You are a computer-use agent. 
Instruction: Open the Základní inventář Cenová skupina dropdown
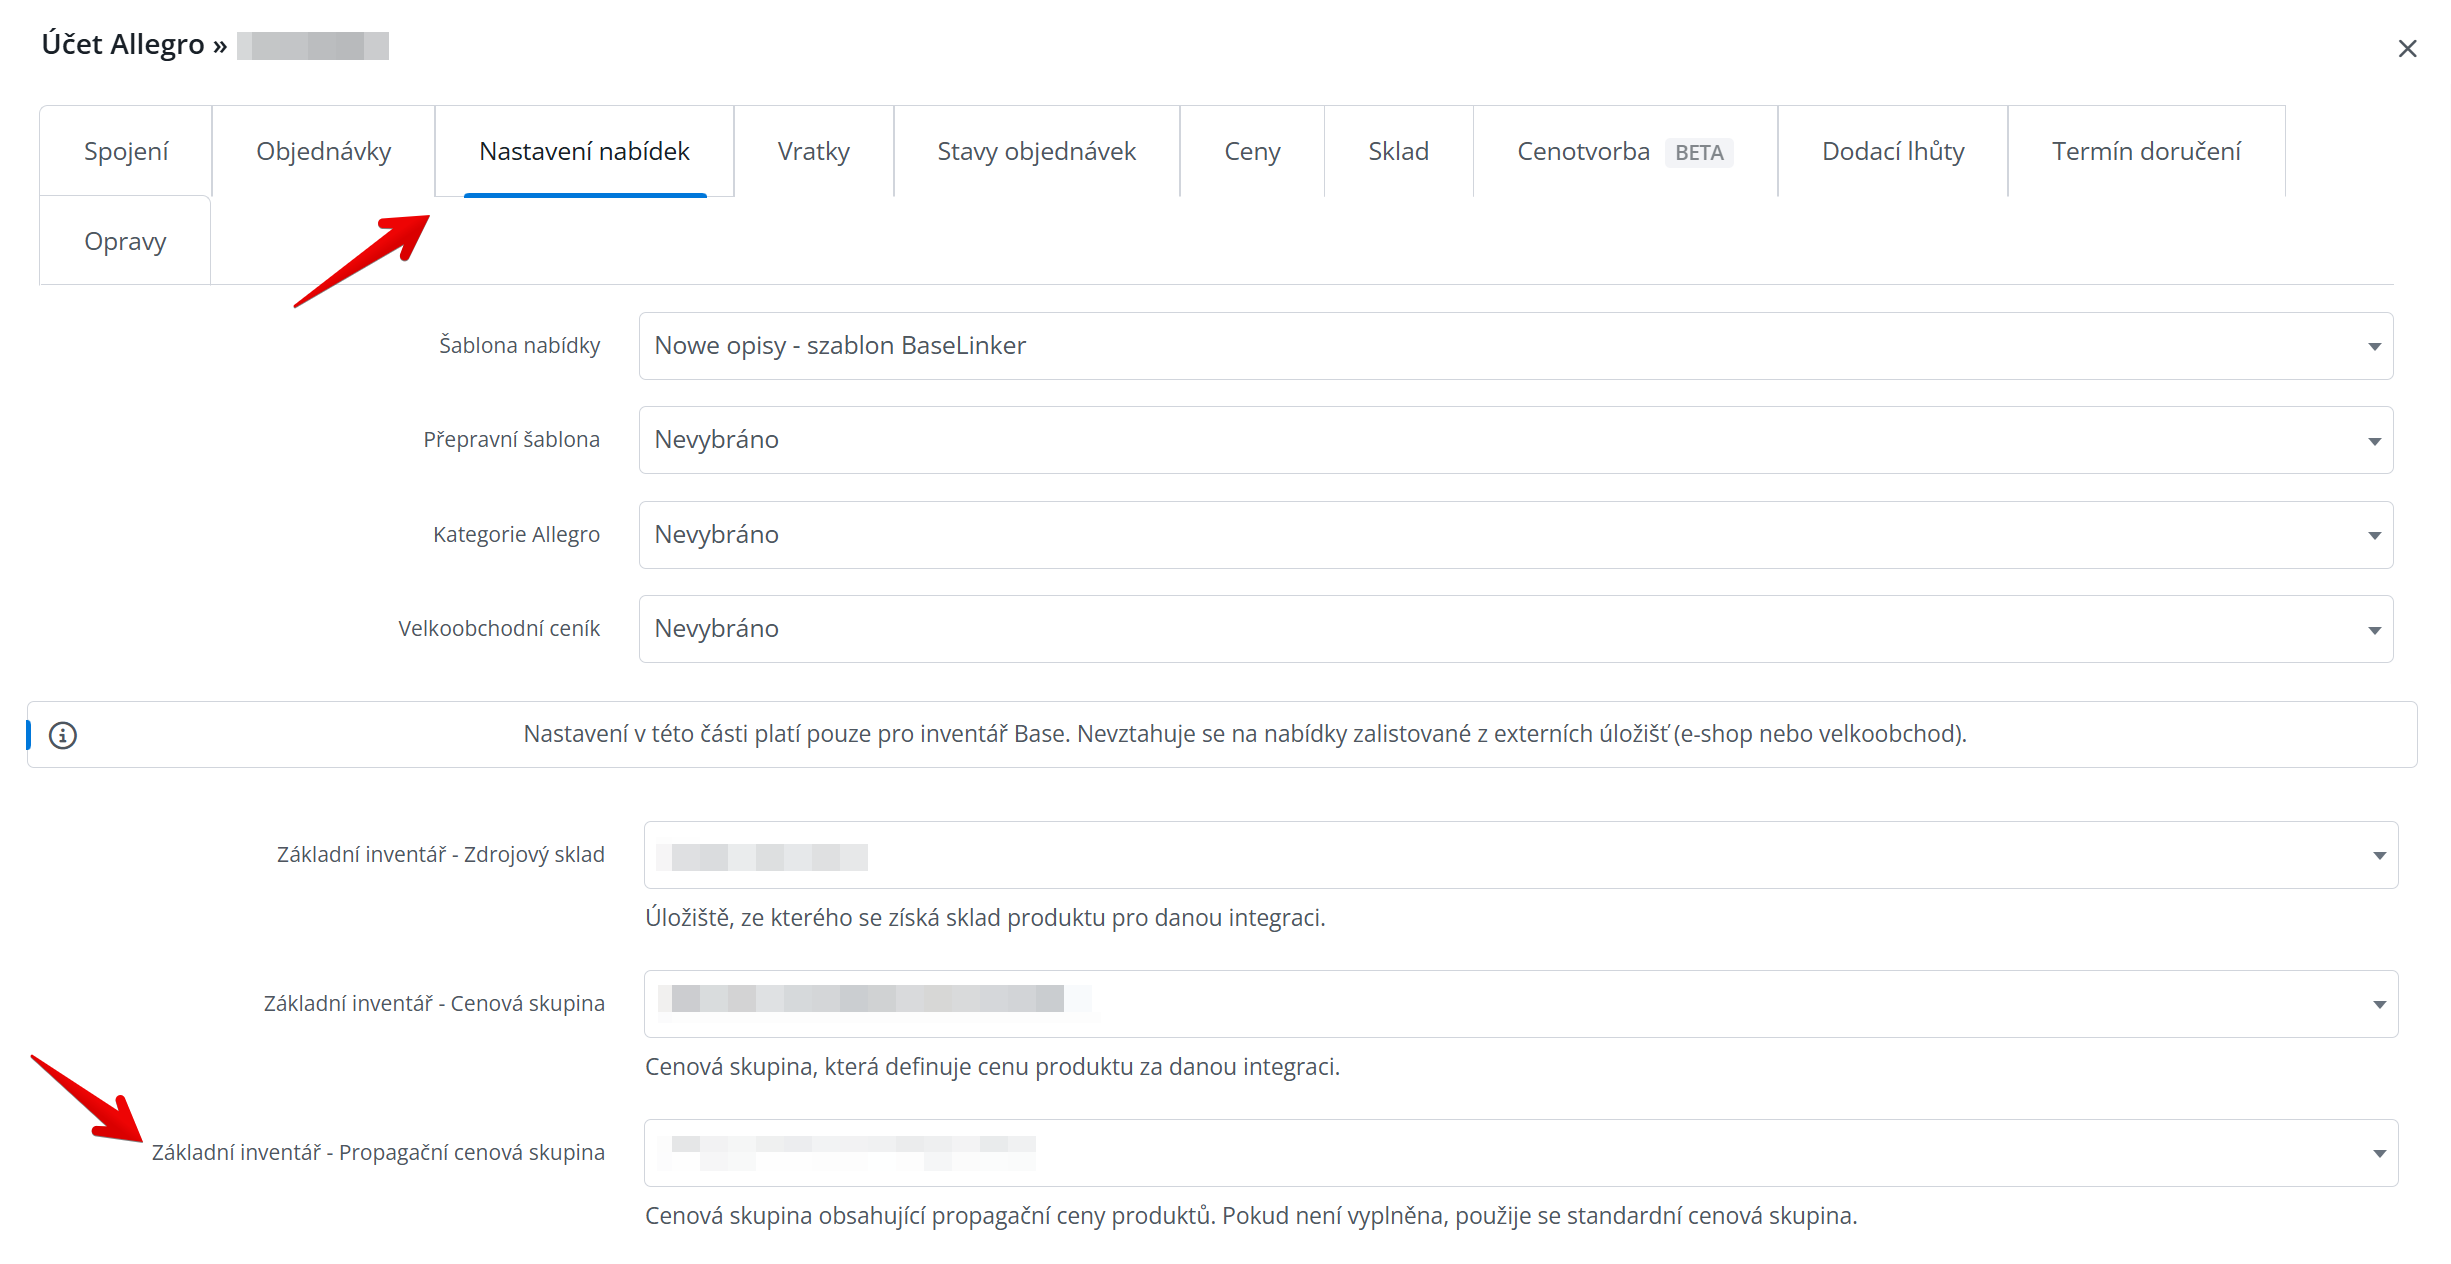tap(1520, 1004)
